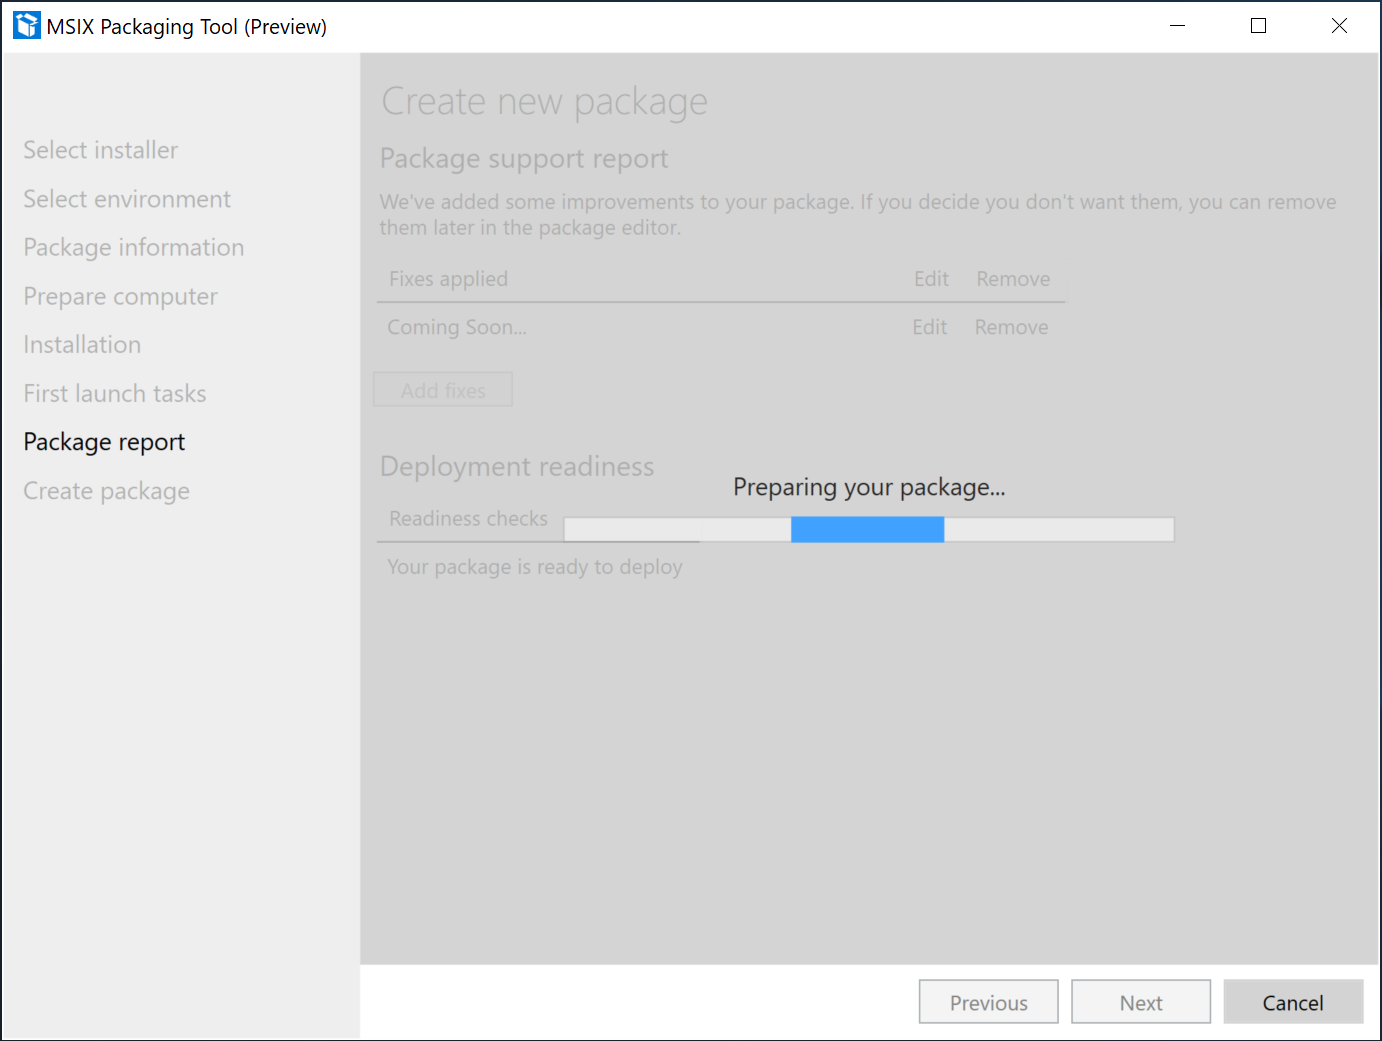Select Prepare computer in sidebar
This screenshot has width=1382, height=1041.
121,296
